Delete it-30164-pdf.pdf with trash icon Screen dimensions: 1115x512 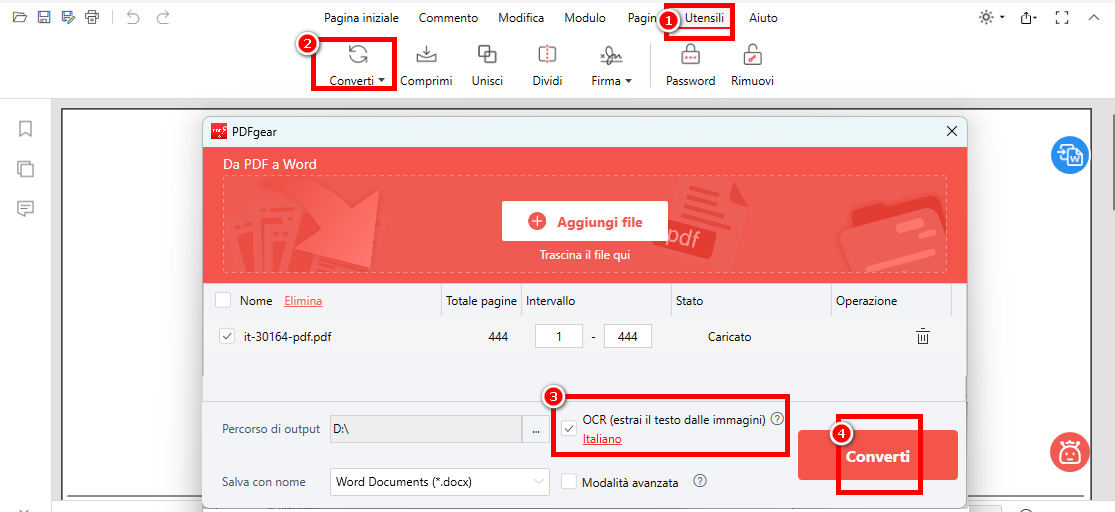click(x=922, y=336)
